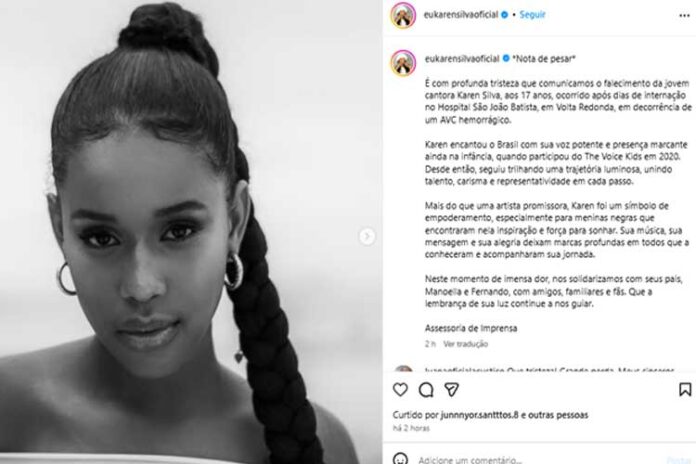
Task: Like the post with the heart icon
Action: point(400,389)
